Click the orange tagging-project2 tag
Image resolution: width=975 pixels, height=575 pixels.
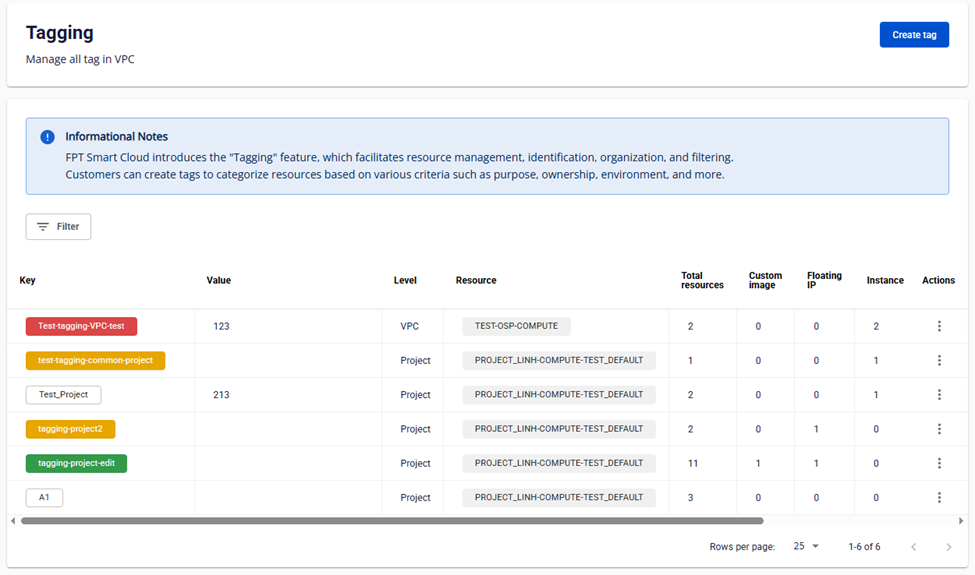tap(70, 429)
